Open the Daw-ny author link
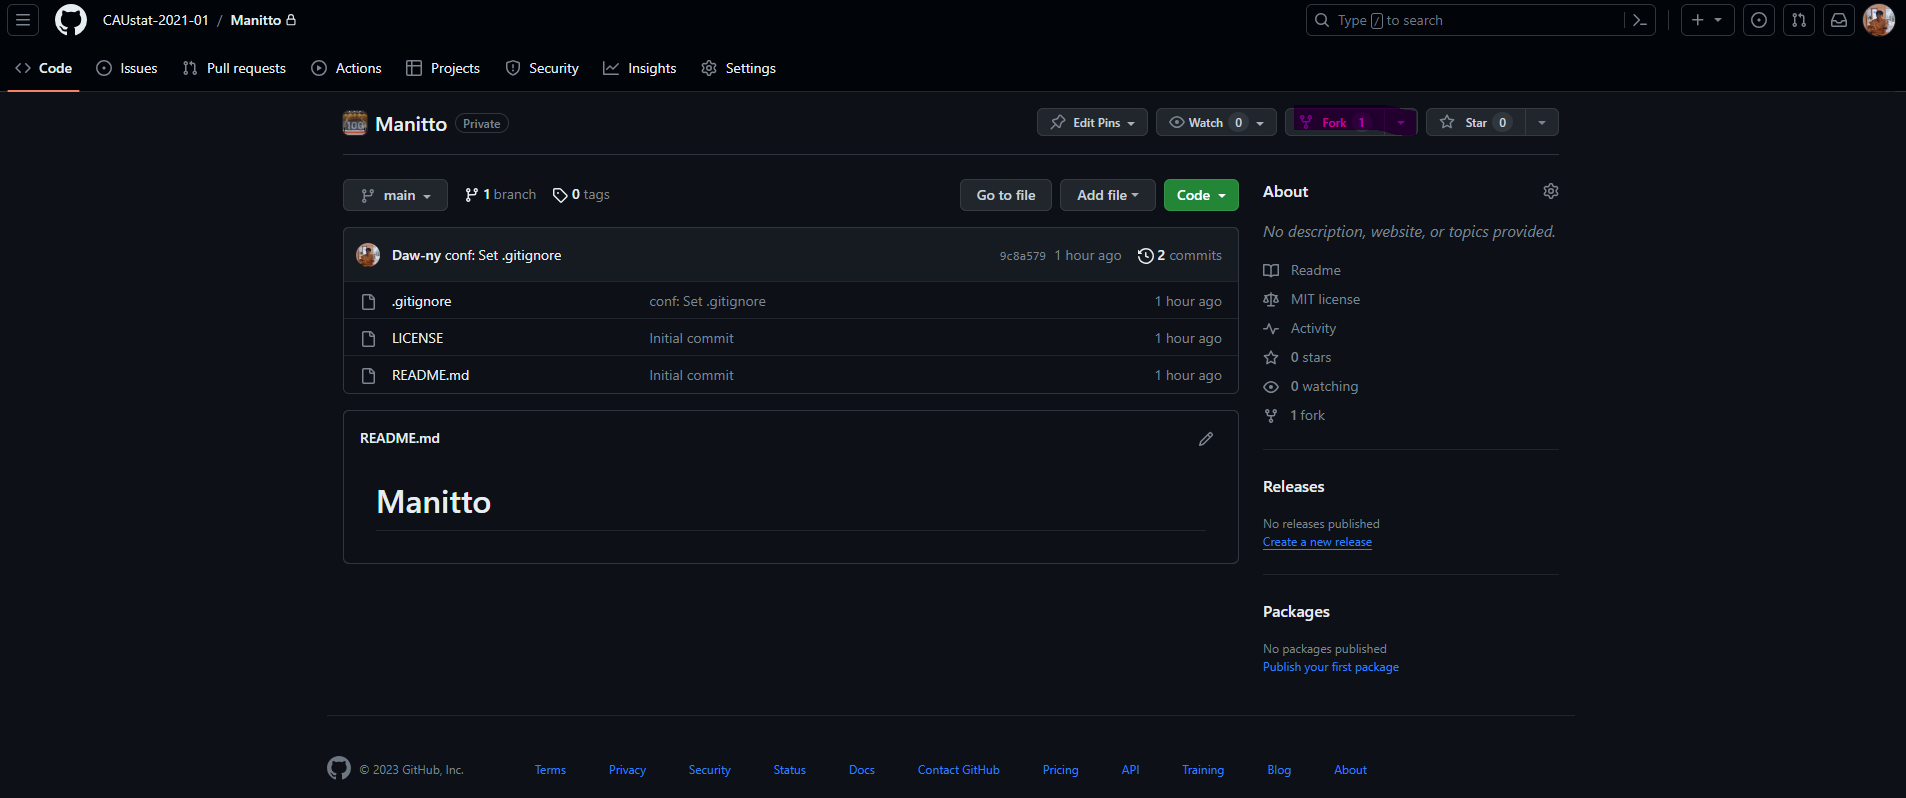The width and height of the screenshot is (1906, 798). coord(416,255)
